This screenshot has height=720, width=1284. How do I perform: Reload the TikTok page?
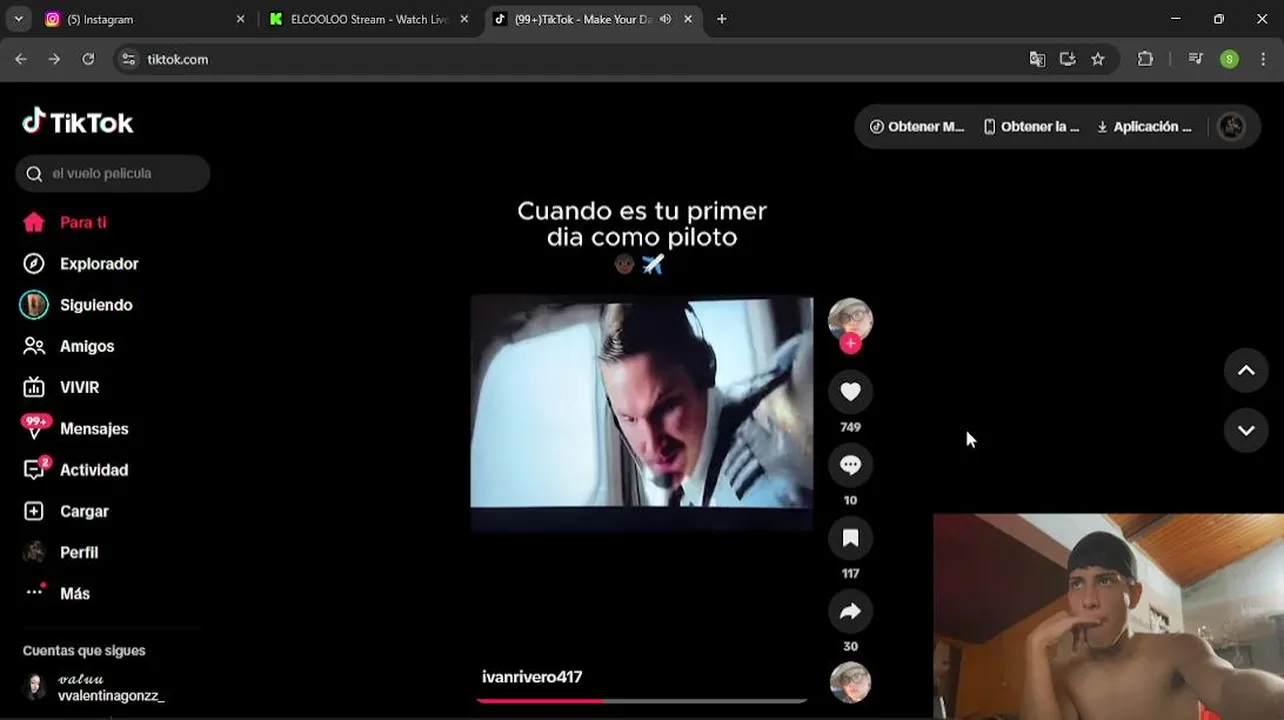88,59
